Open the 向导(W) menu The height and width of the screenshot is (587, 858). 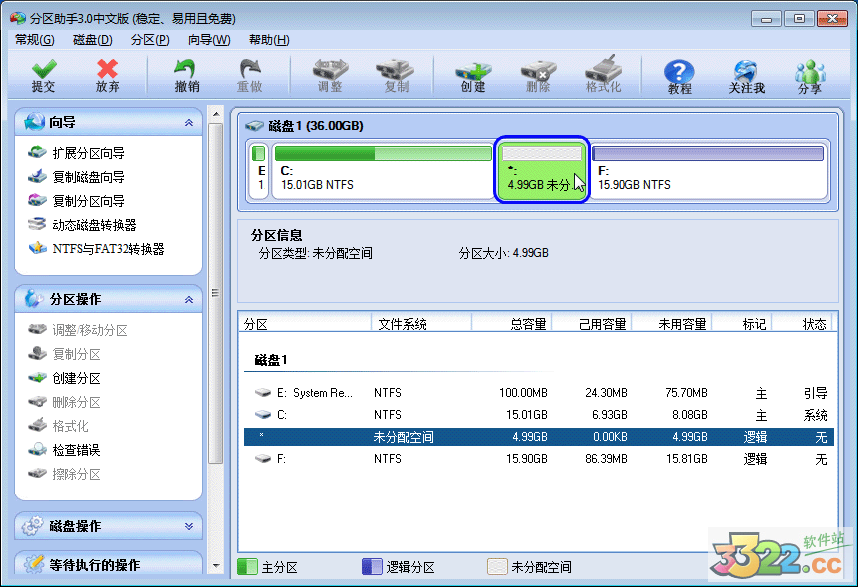coord(208,40)
